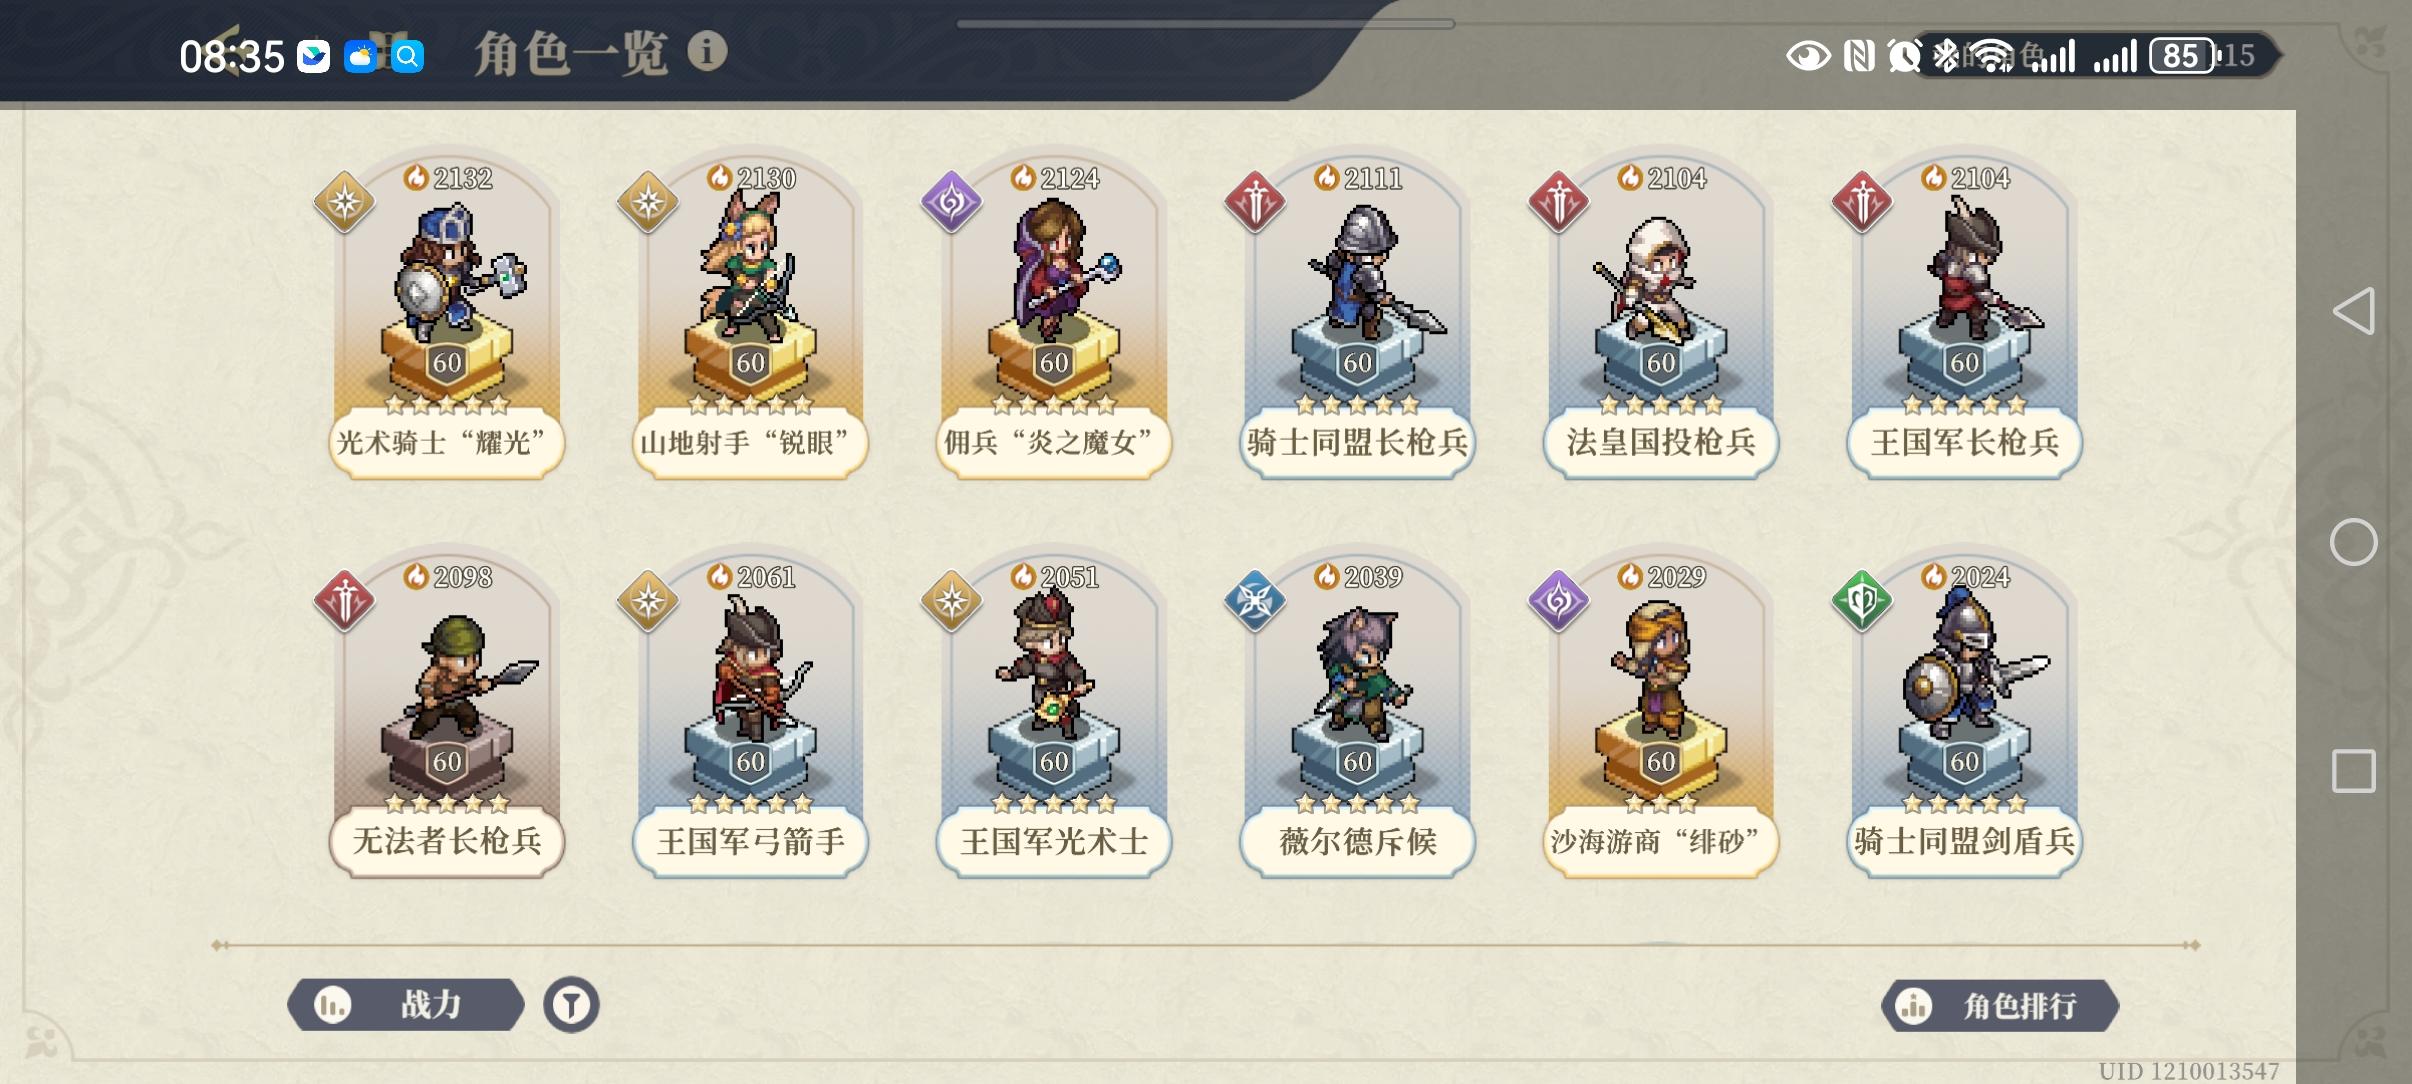
Task: Click the green shield badge on 骑士同盟剑盾兵
Action: pyautogui.click(x=1862, y=601)
